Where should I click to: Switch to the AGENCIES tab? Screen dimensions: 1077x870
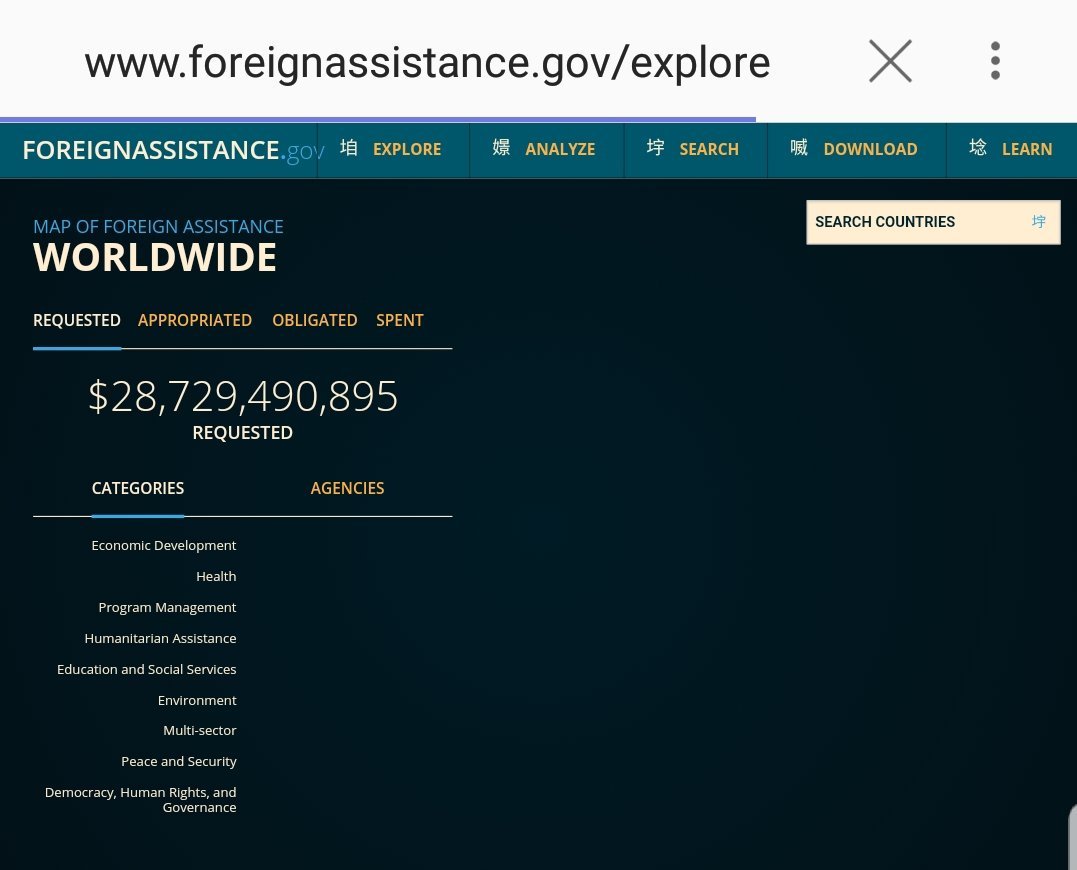[347, 488]
